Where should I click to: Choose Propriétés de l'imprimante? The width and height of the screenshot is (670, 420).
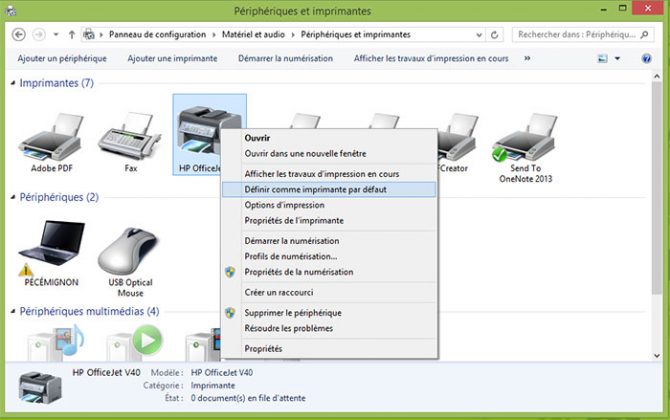coord(329,220)
